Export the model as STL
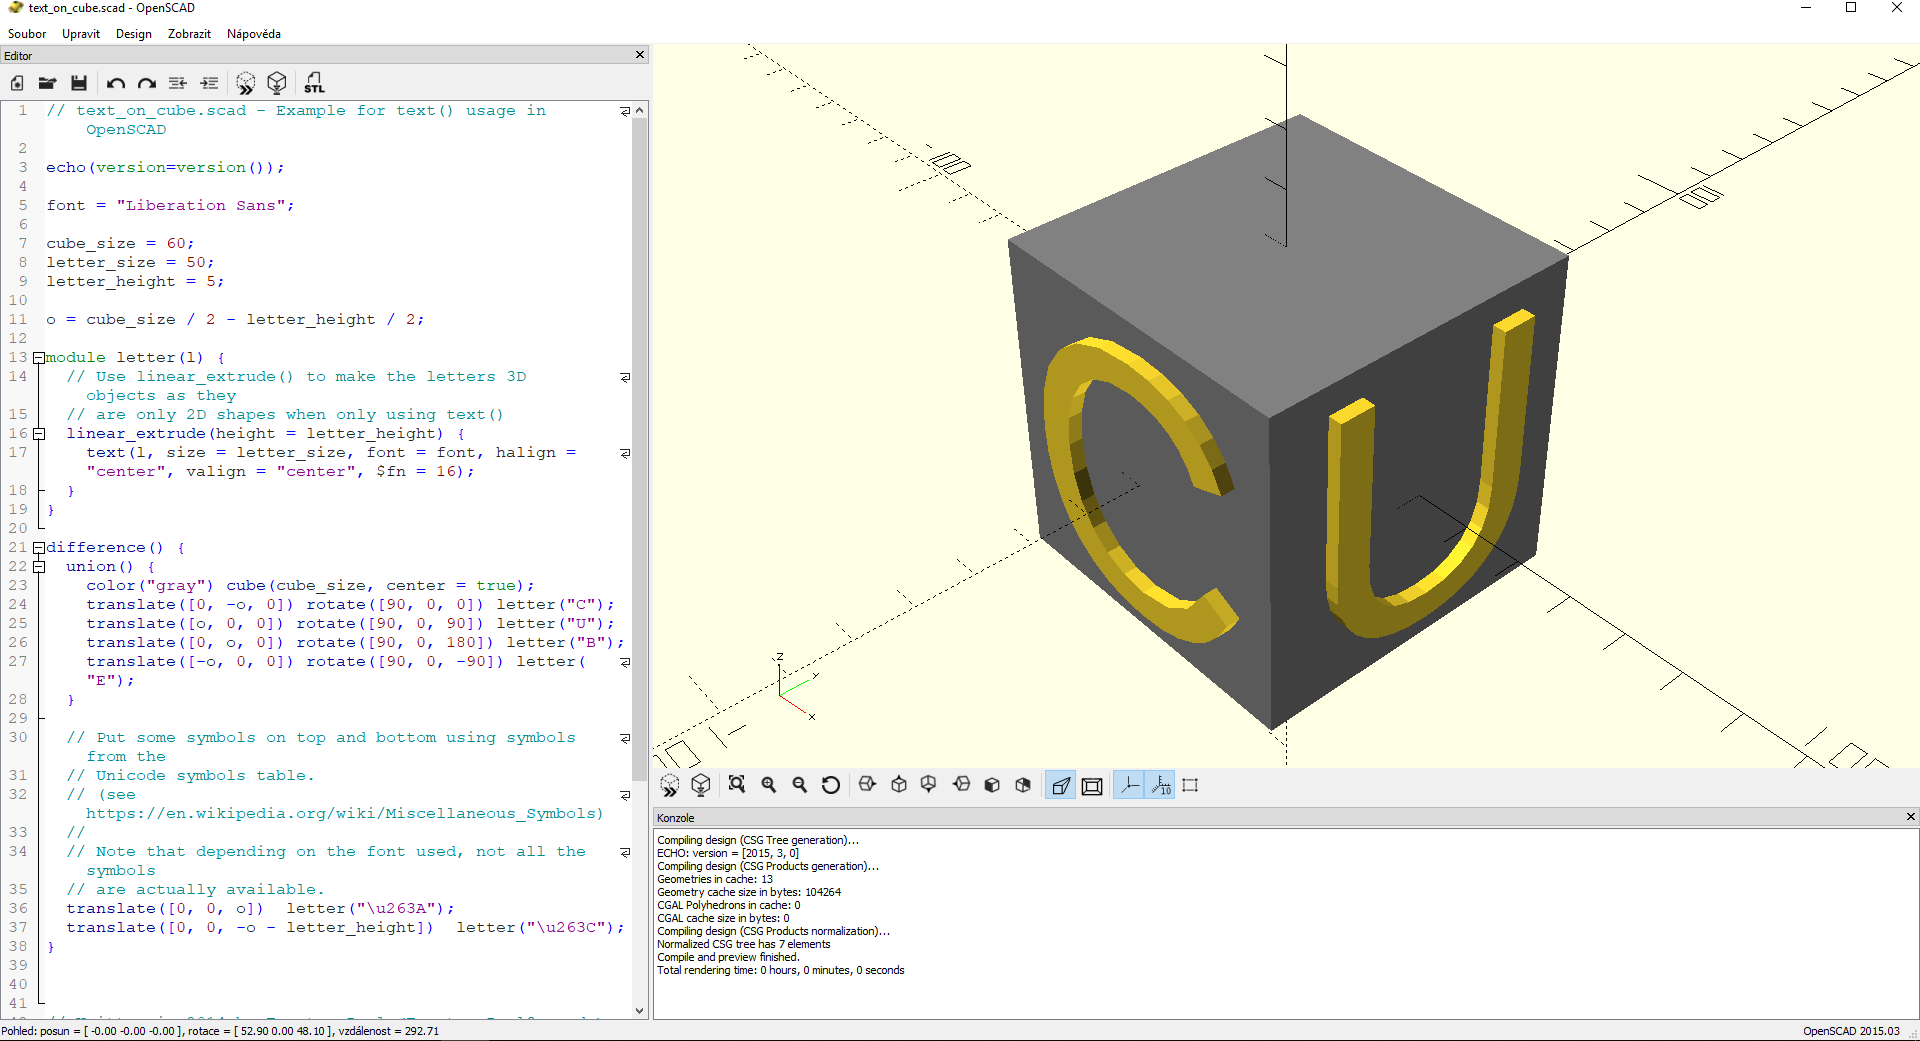The height and width of the screenshot is (1041, 1920). 314,83
